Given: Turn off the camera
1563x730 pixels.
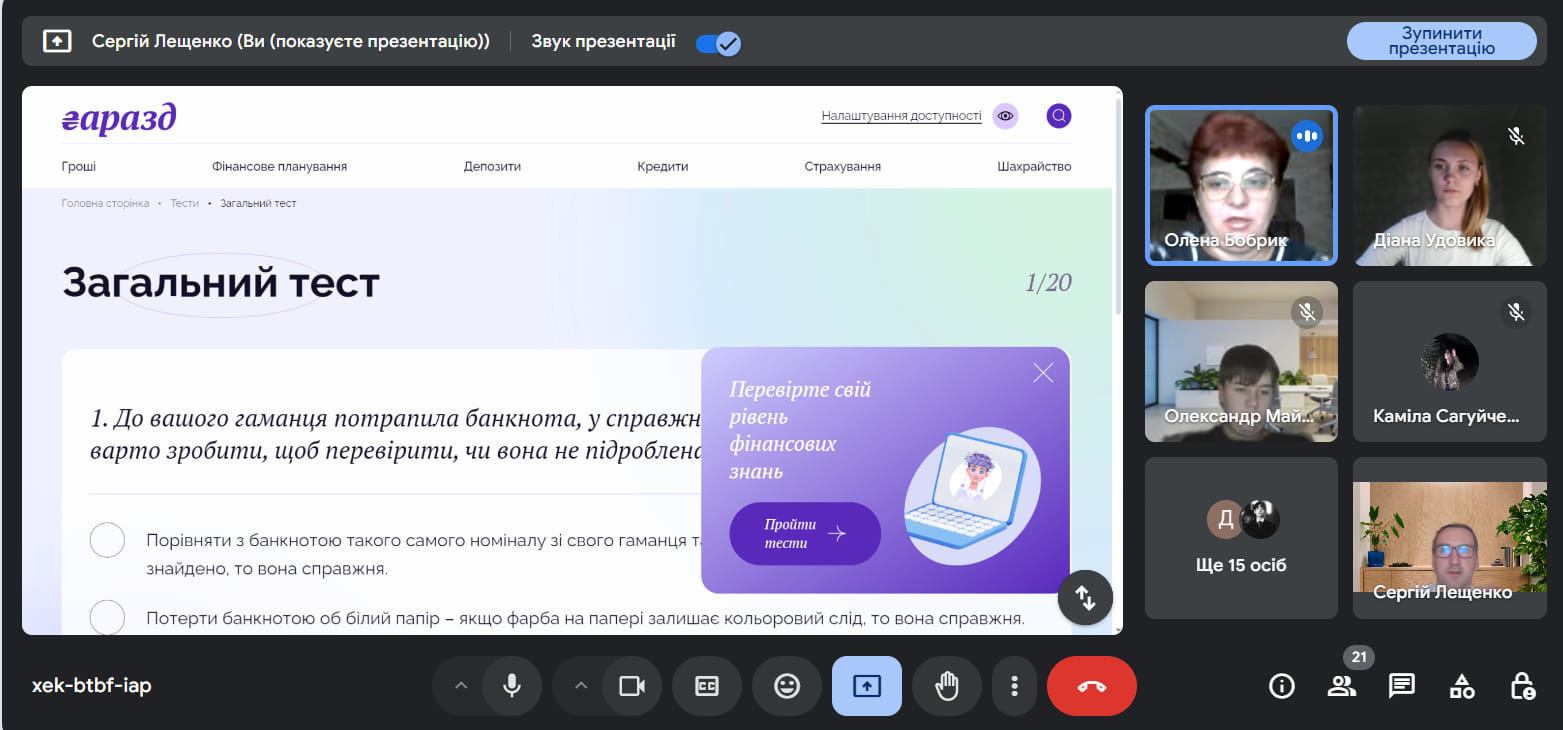Looking at the screenshot, I should point(607,686).
